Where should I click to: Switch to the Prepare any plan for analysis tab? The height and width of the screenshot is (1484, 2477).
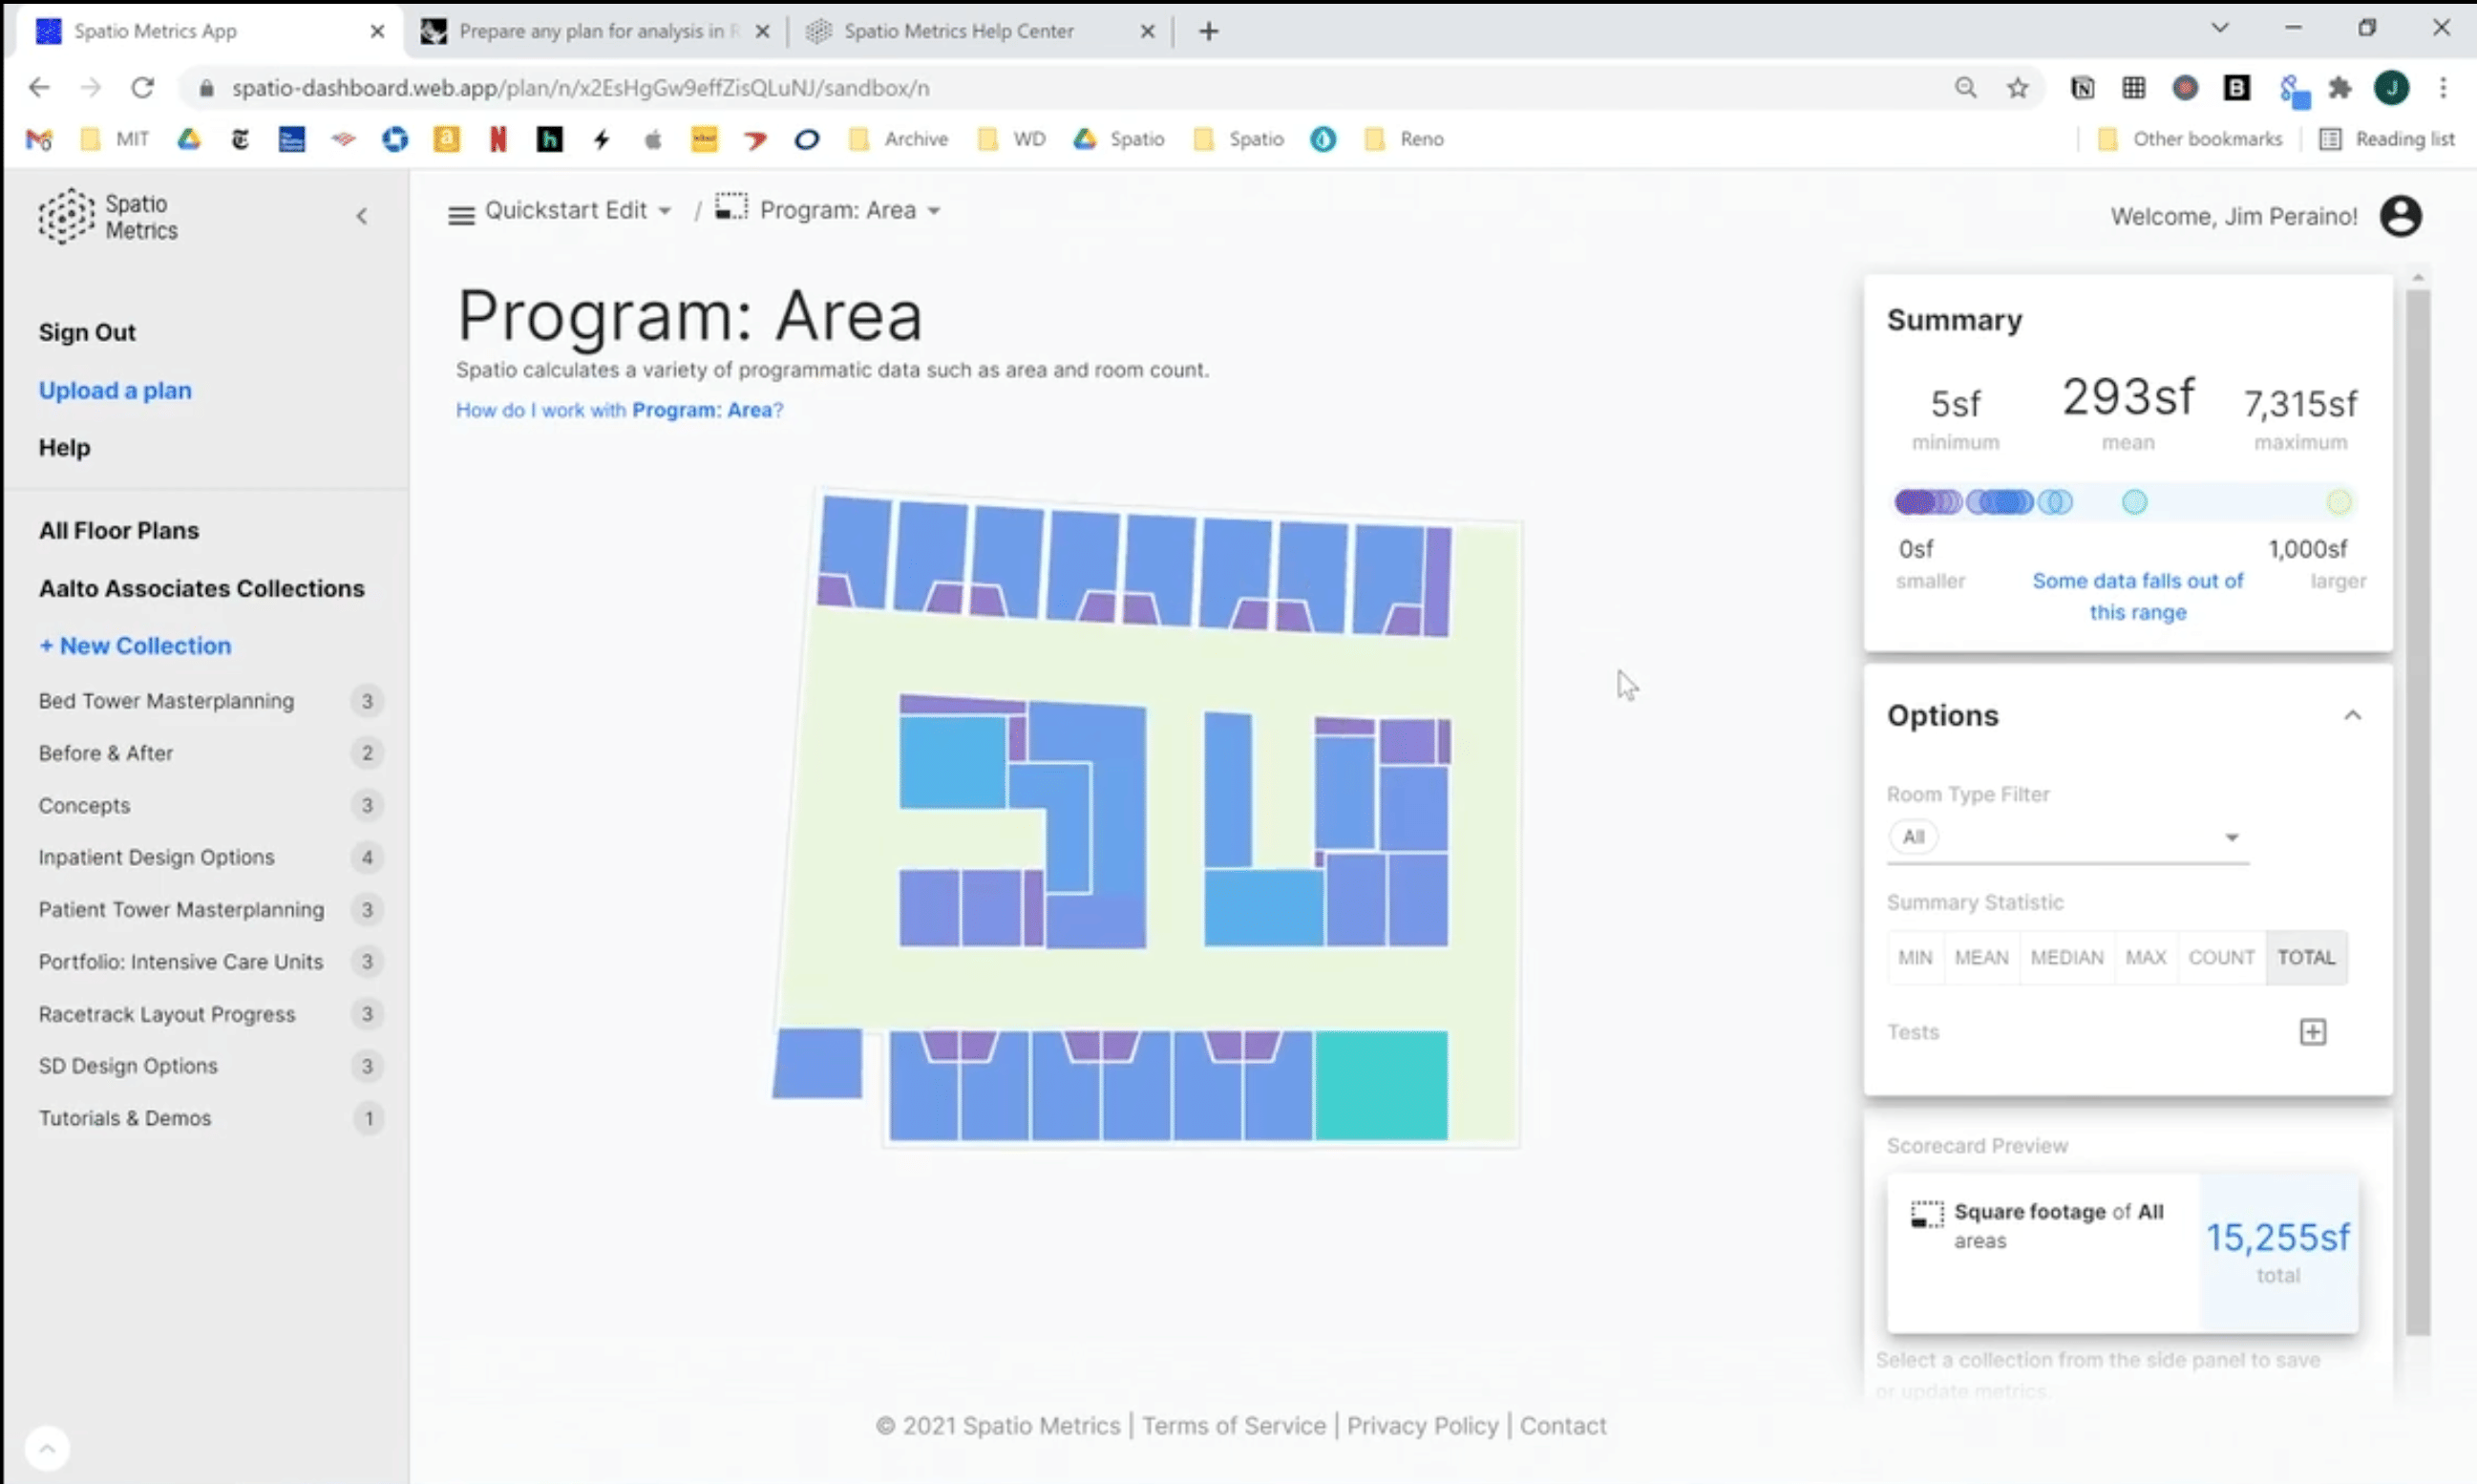pyautogui.click(x=595, y=31)
